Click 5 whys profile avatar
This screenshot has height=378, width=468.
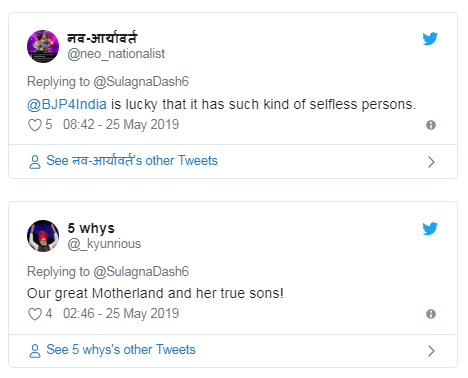point(43,236)
